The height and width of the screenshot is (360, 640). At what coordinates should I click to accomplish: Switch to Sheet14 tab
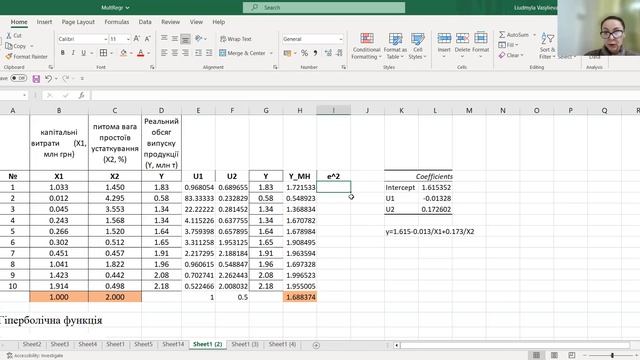[173, 344]
